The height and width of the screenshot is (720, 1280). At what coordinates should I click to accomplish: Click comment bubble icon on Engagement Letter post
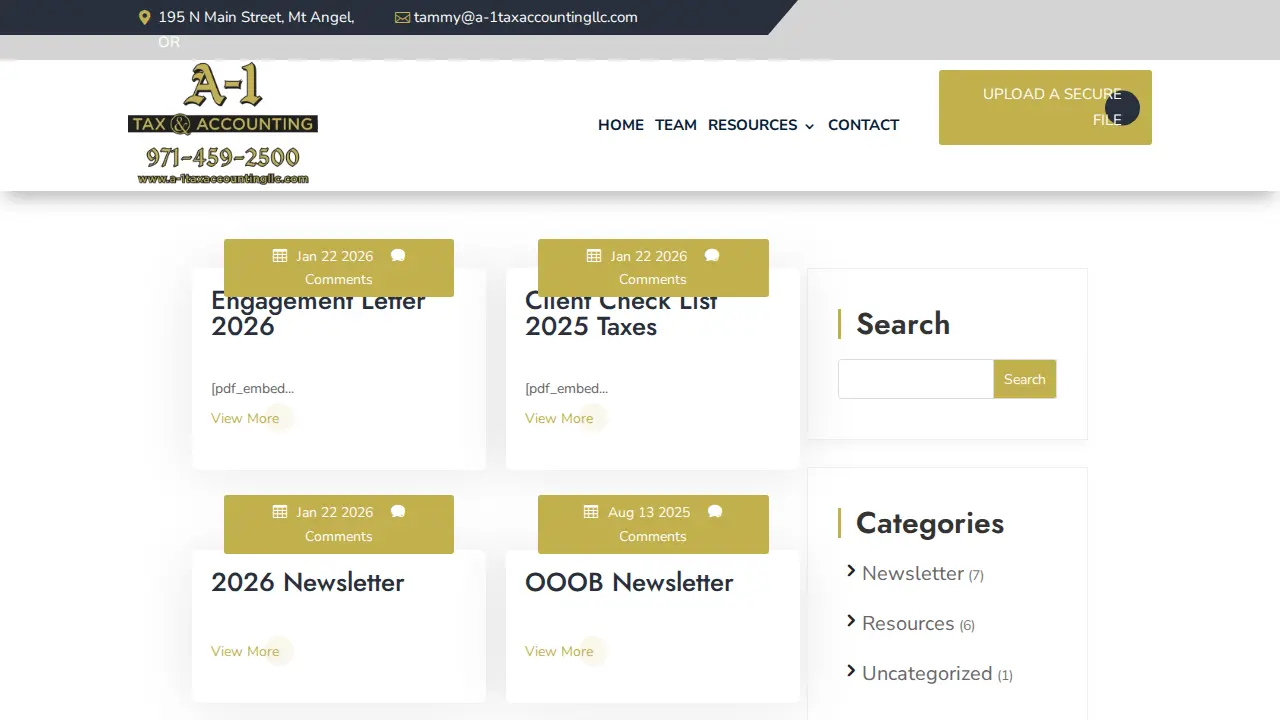(398, 256)
